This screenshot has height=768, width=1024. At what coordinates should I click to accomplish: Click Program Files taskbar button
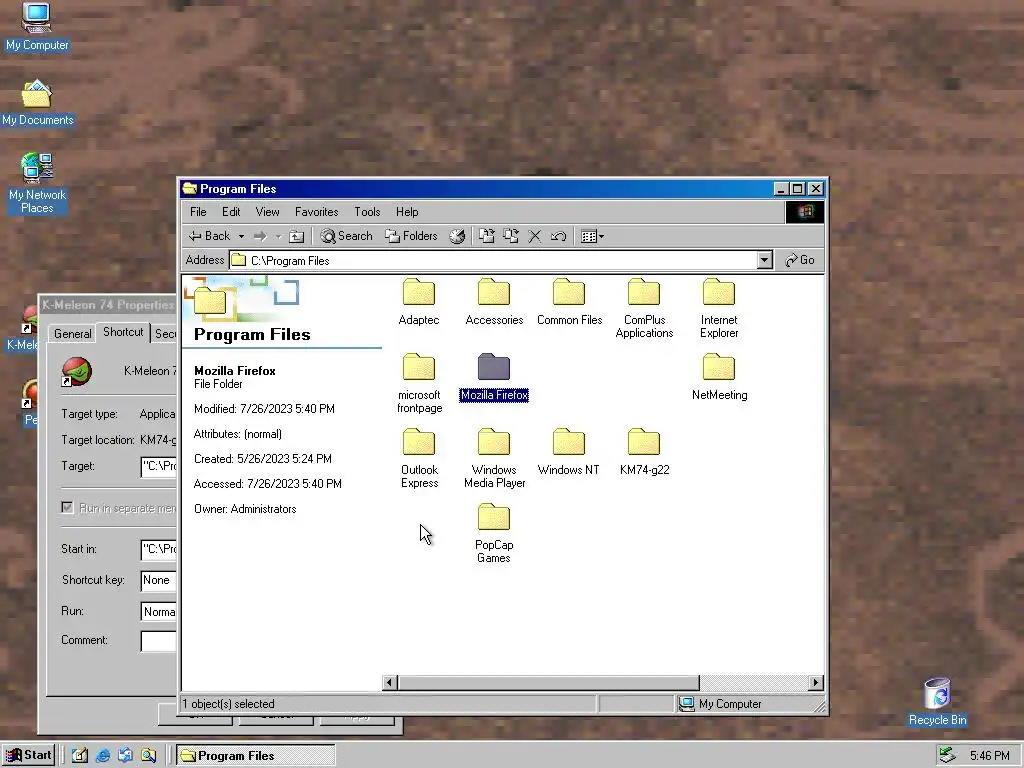pyautogui.click(x=256, y=756)
